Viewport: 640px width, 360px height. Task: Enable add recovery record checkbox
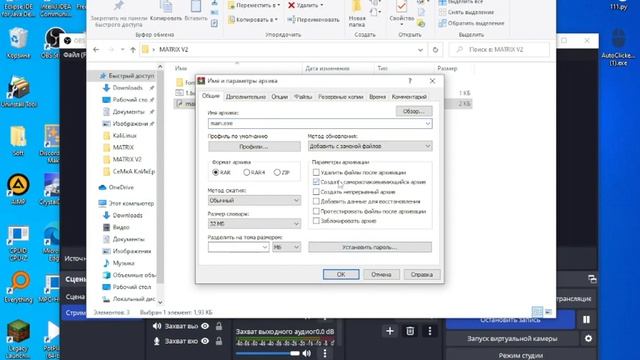coord(316,201)
